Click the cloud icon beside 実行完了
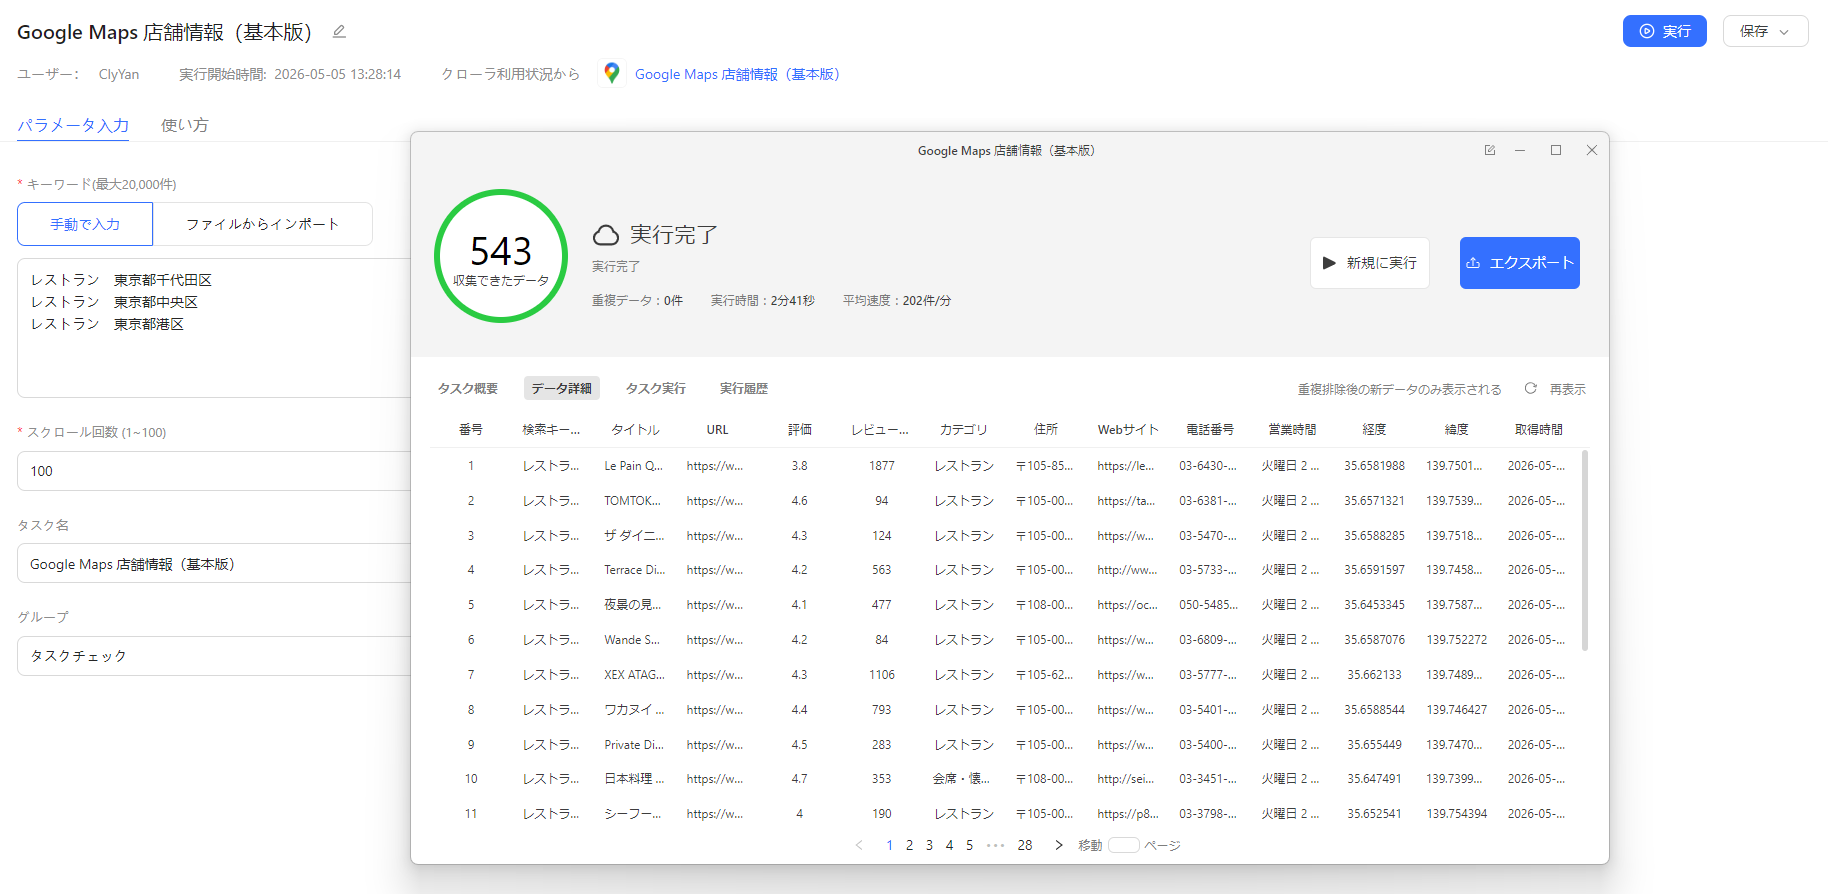 tap(606, 235)
